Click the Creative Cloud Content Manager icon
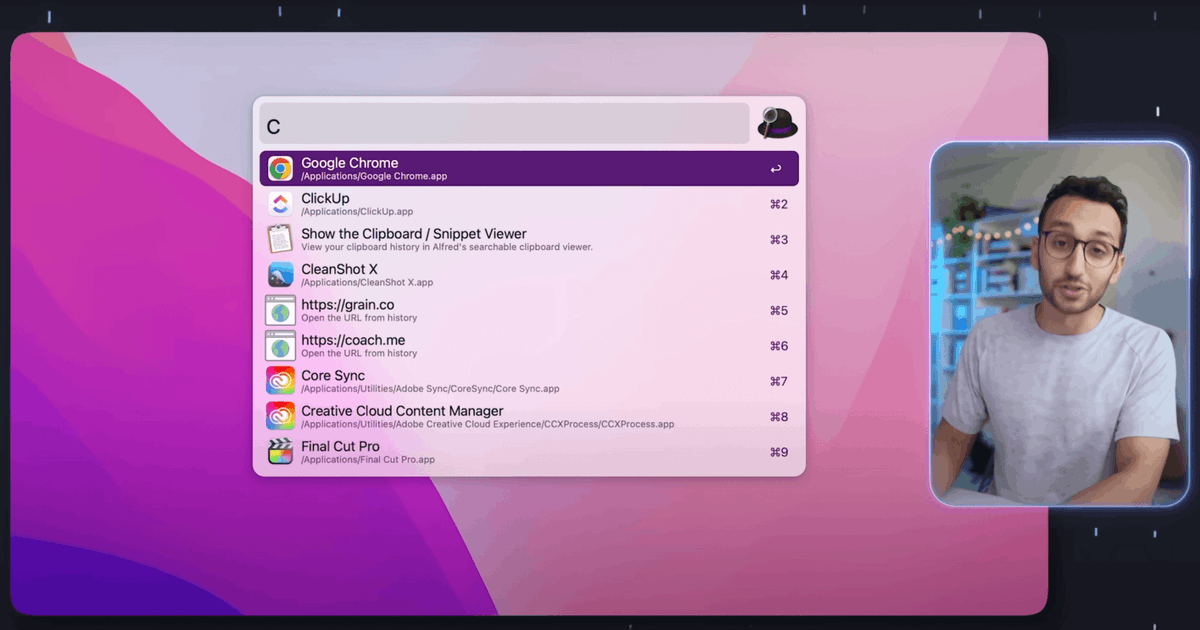The height and width of the screenshot is (630, 1200). (280, 416)
